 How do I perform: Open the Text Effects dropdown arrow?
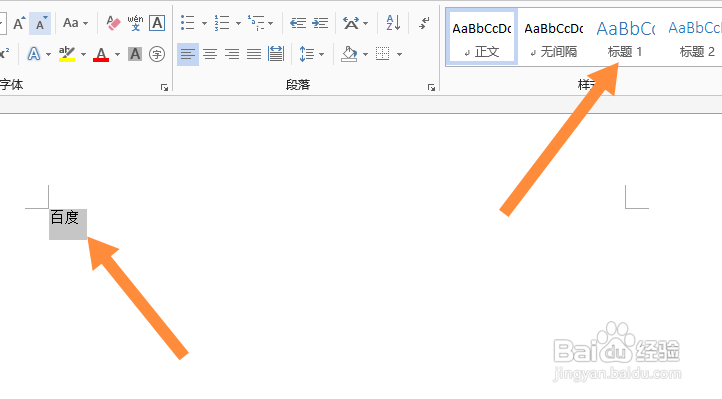pos(48,54)
